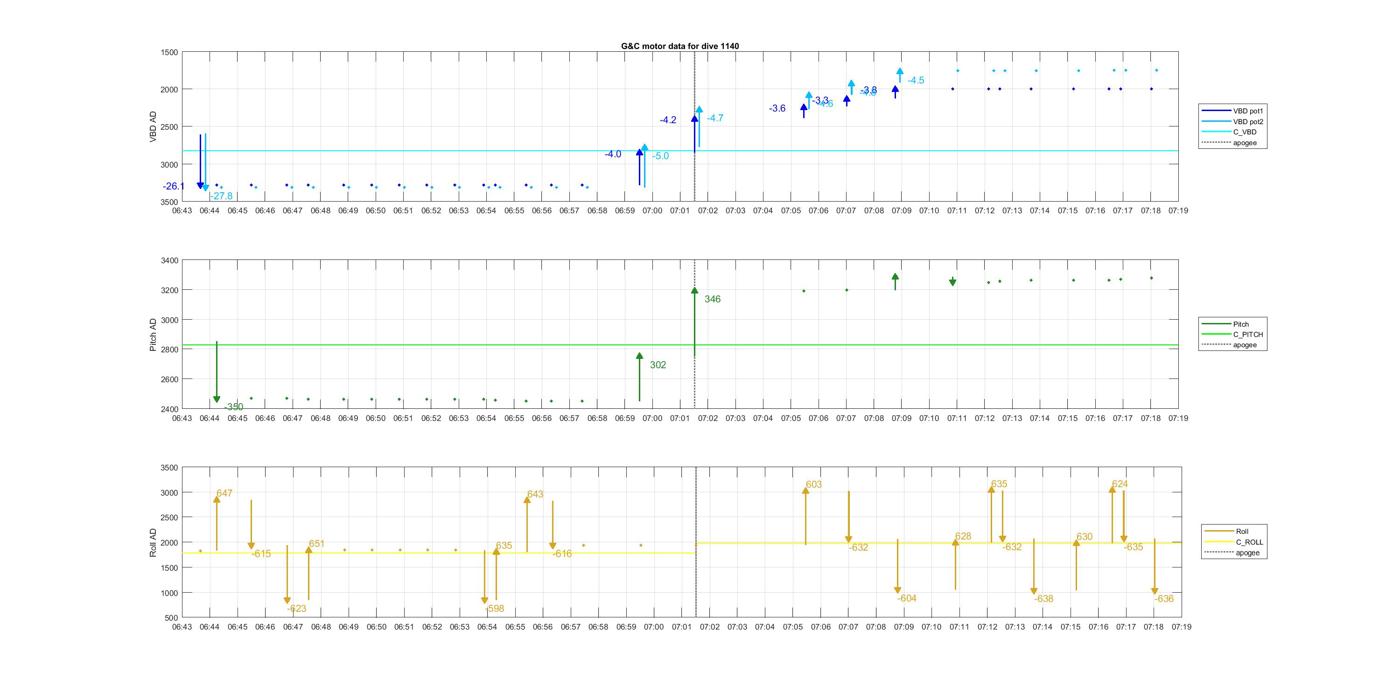Click the '-3.6' VBD data label
Image resolution: width=1400 pixels, height=693 pixels.
point(777,108)
